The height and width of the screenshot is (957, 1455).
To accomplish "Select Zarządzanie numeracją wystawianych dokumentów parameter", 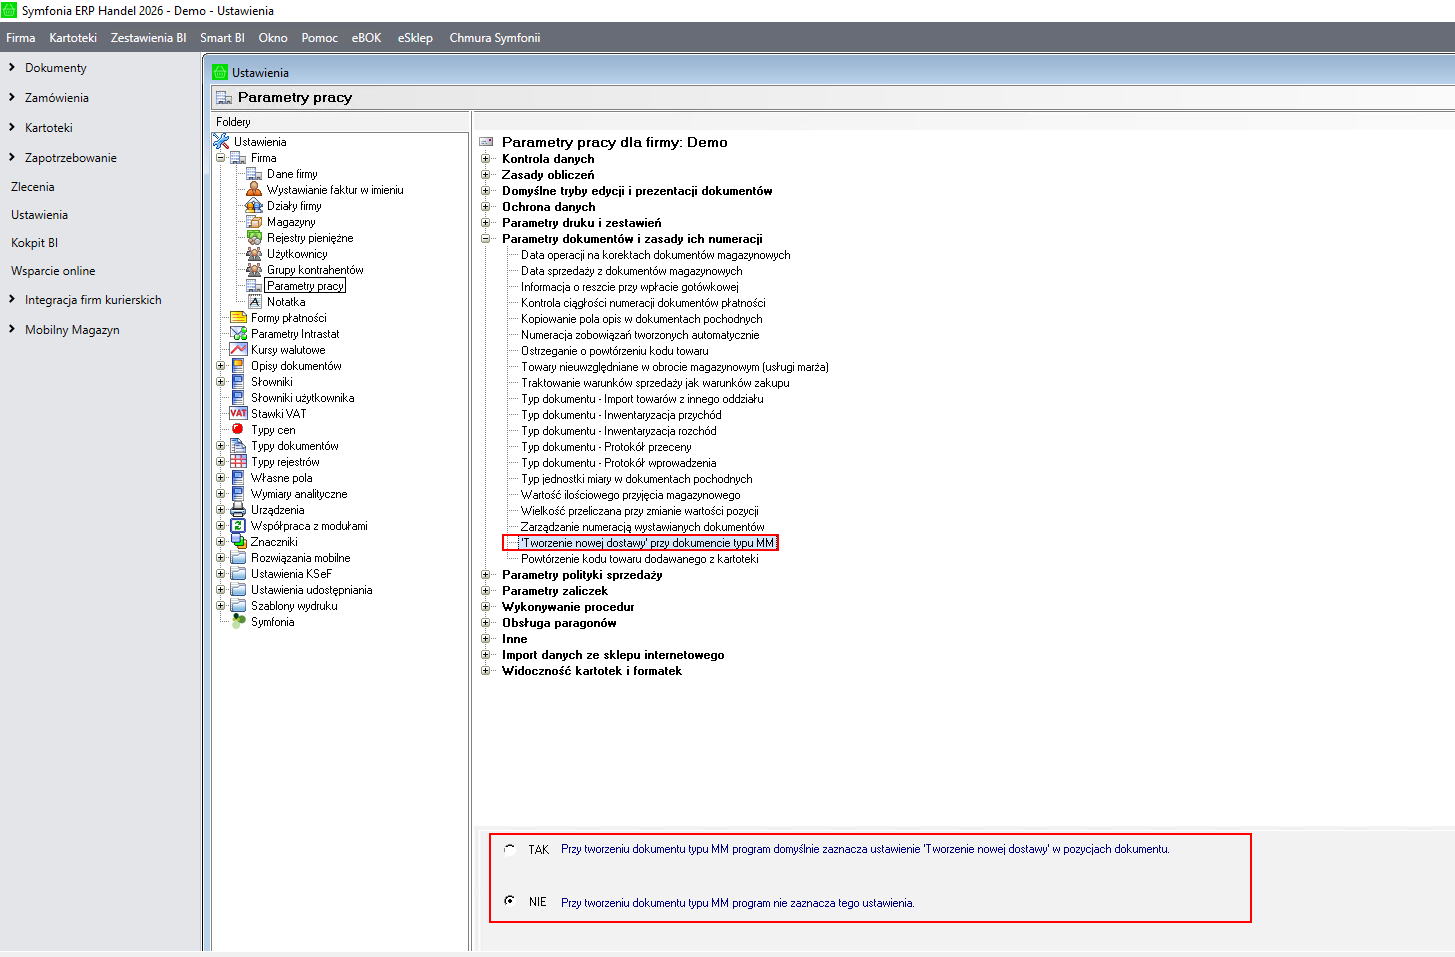I will click(642, 527).
